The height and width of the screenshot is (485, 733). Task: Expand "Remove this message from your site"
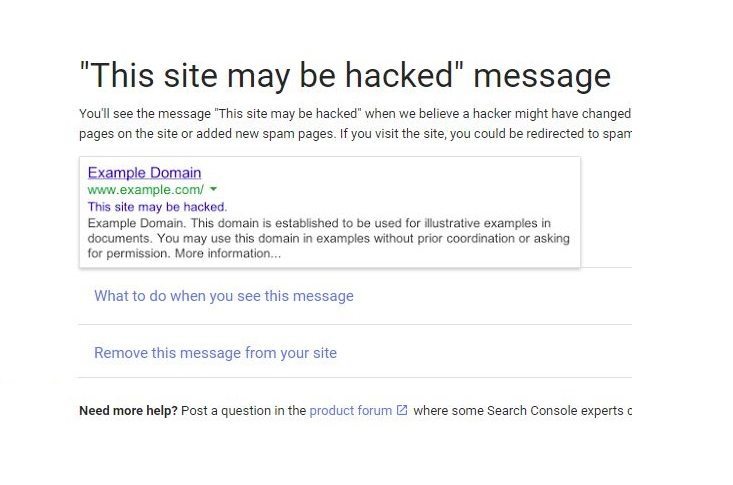point(215,353)
